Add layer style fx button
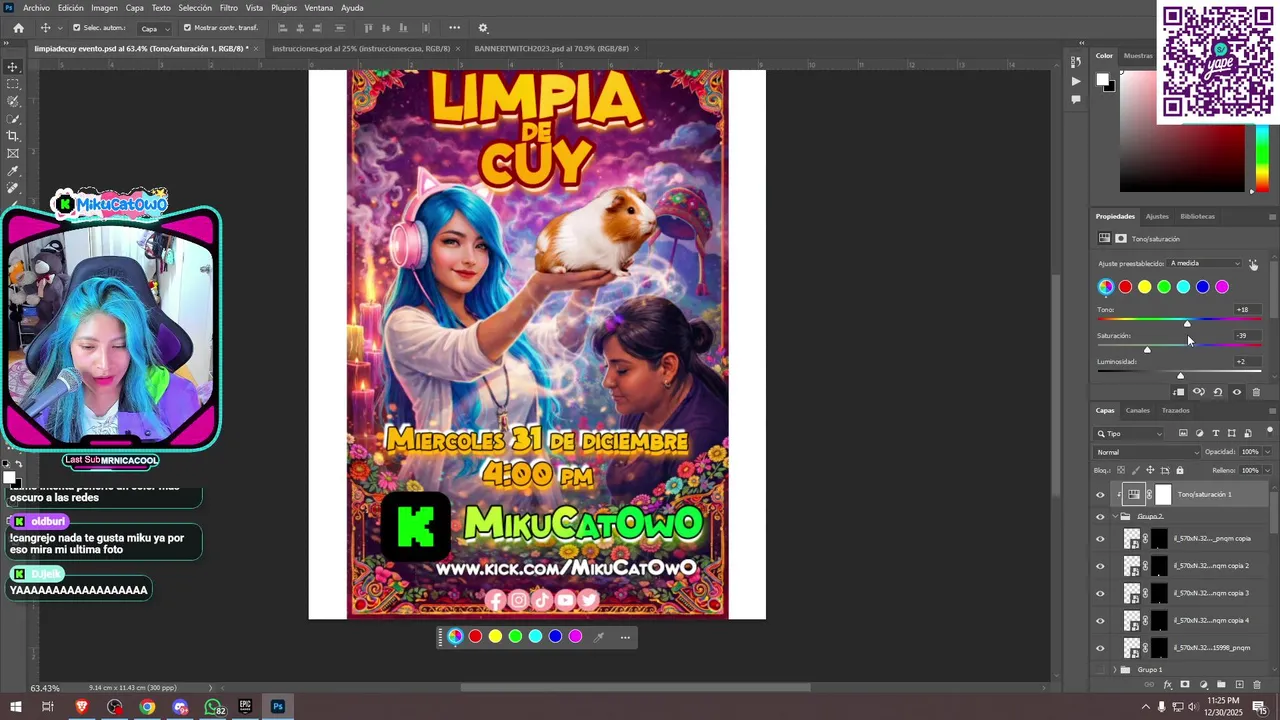 tap(1167, 685)
